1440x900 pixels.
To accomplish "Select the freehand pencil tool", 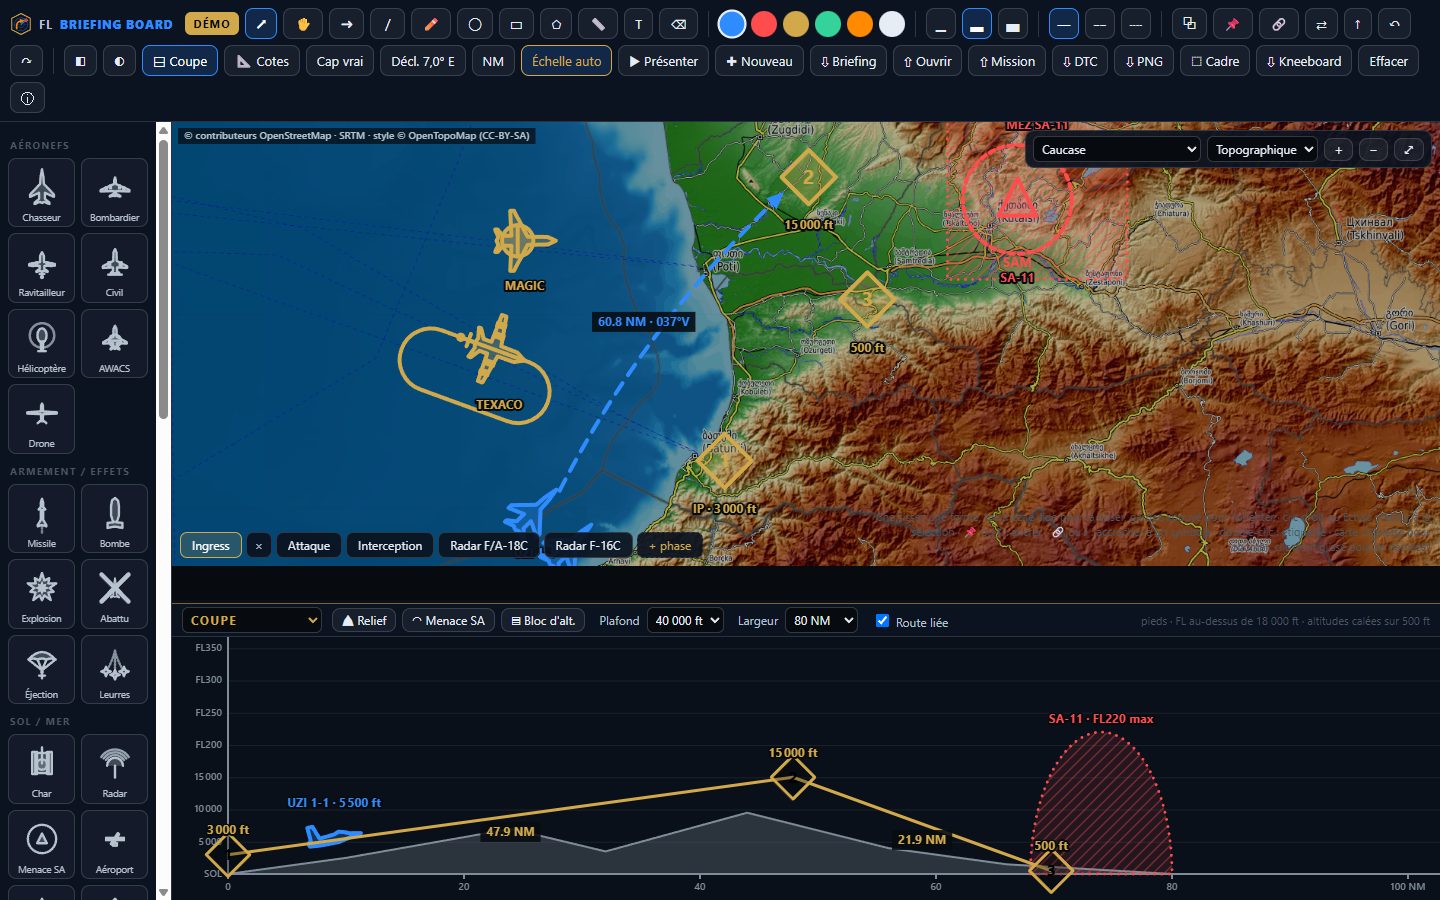I will (x=431, y=24).
